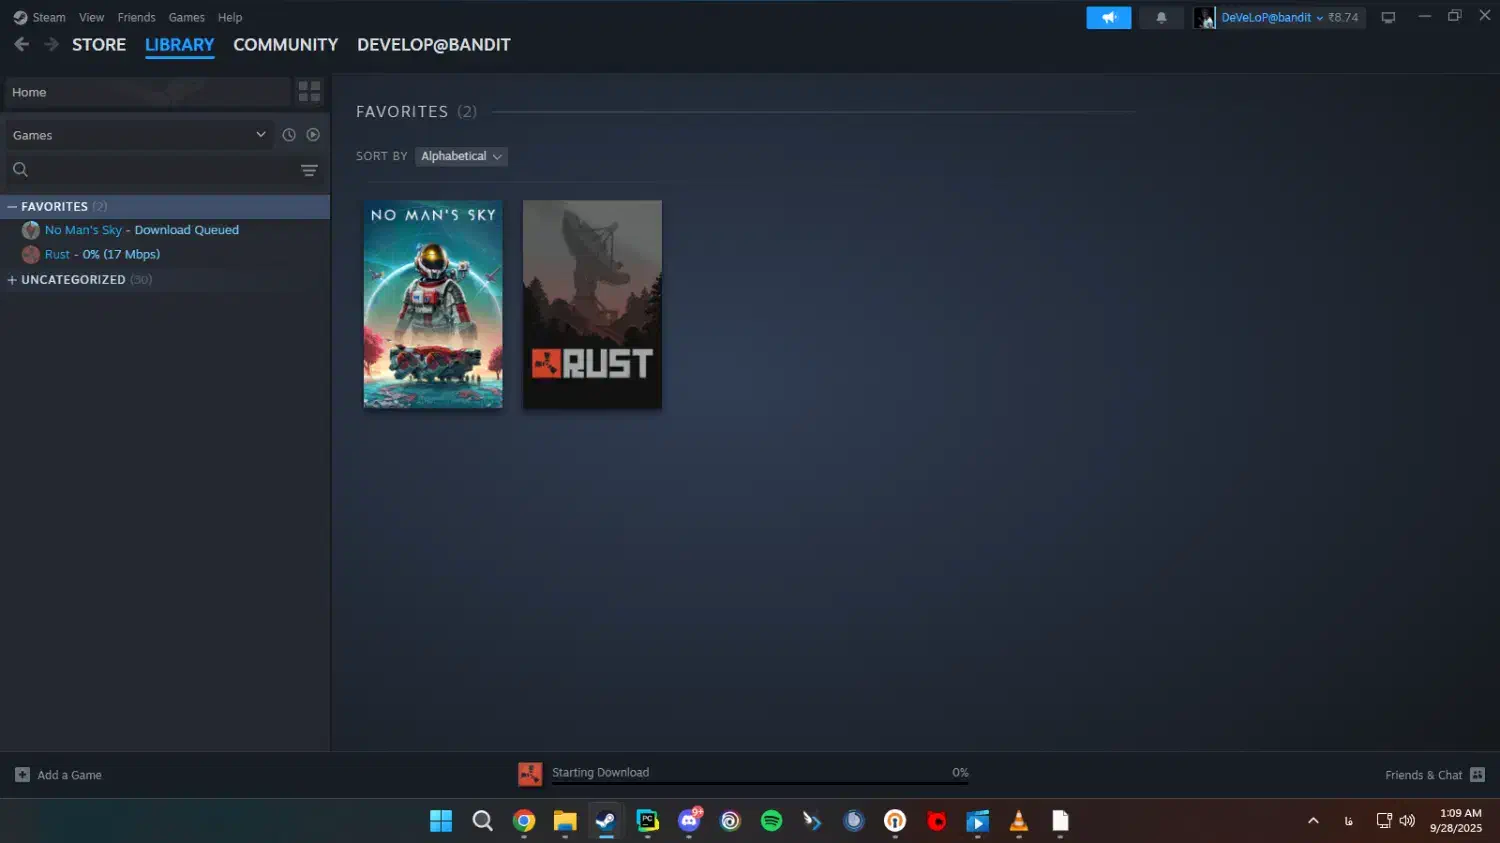
Task: Switch to grid collections view icon
Action: tap(309, 92)
